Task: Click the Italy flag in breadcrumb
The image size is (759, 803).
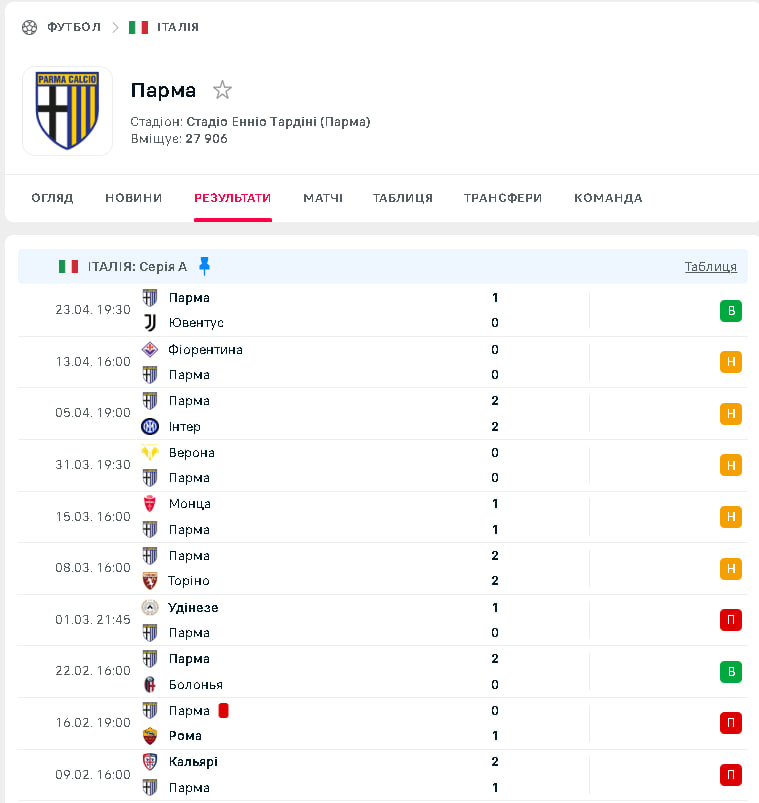Action: click(138, 27)
